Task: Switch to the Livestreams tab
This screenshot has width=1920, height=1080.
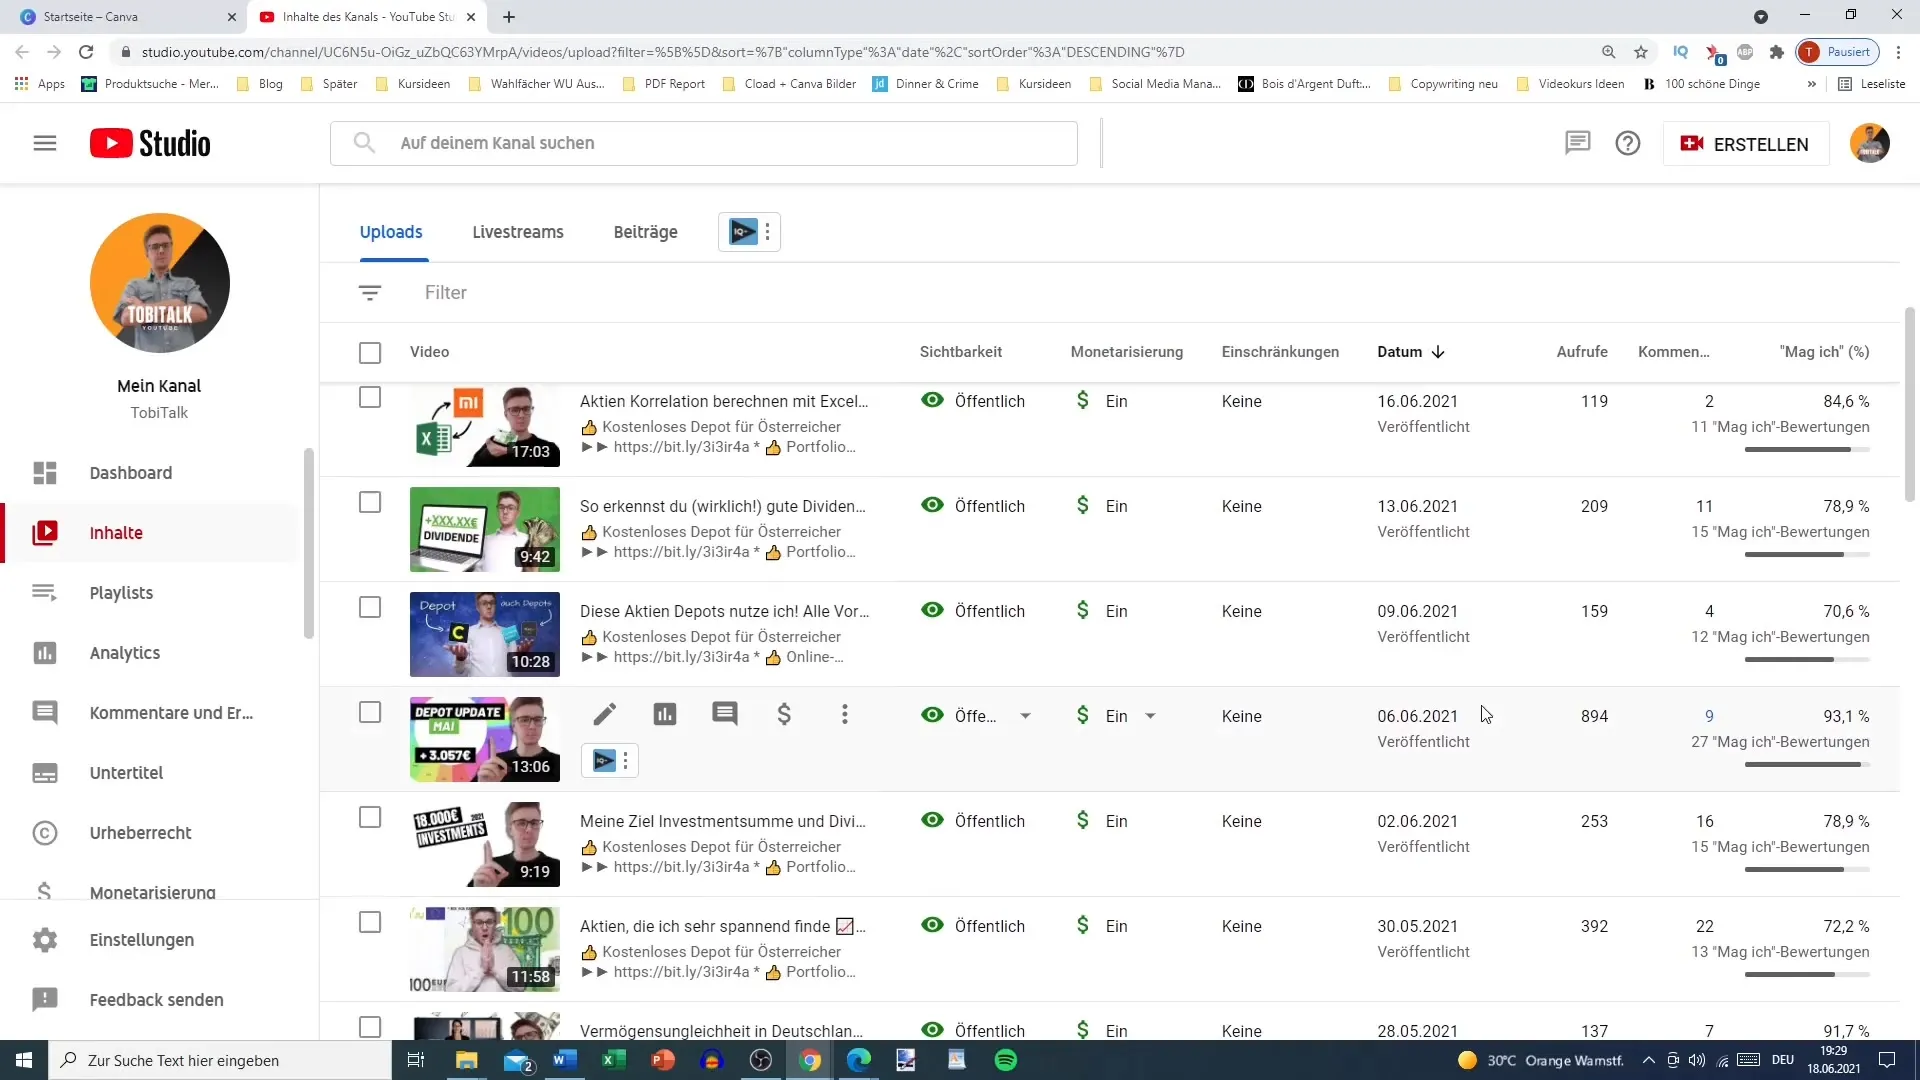Action: click(517, 231)
